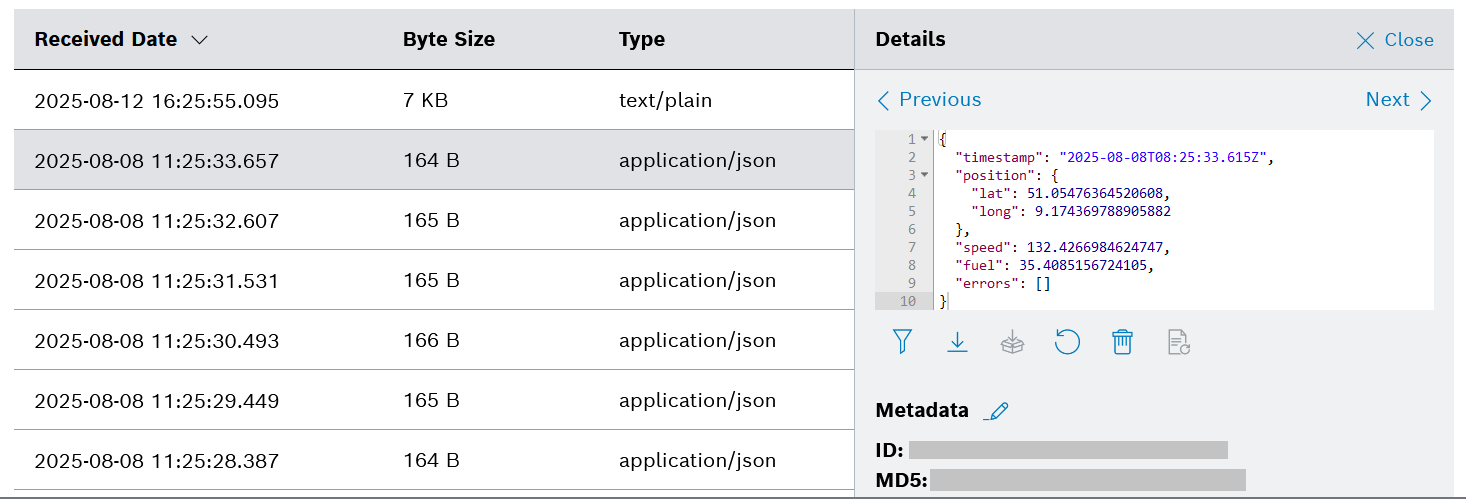Viewport: 1466px width, 501px height.
Task: Delete the entry with trash icon
Action: [x=1122, y=343]
